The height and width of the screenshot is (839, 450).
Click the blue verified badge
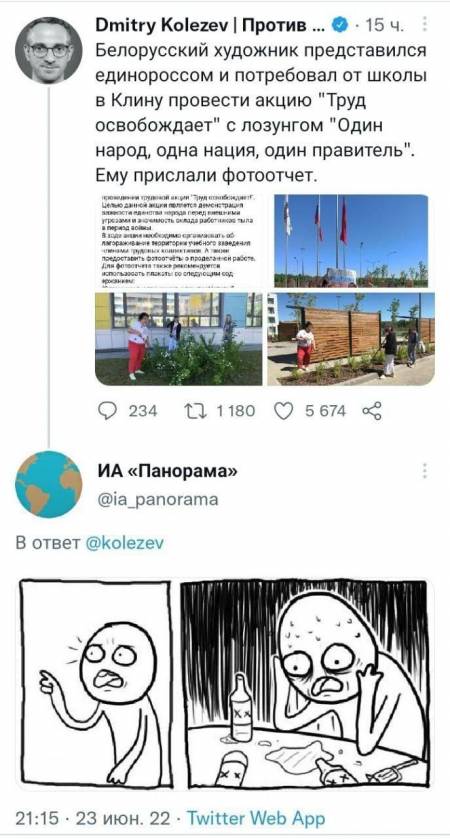(x=339, y=25)
